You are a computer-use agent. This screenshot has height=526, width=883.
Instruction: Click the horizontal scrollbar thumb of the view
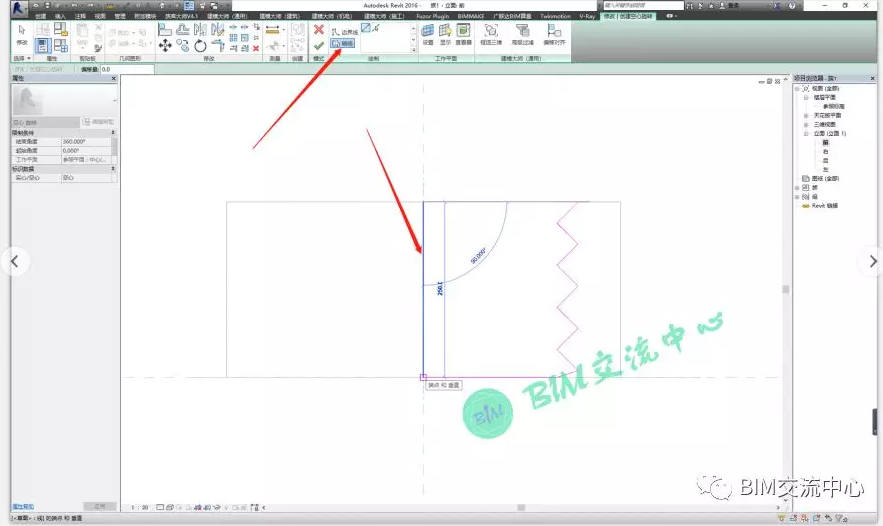pos(521,507)
